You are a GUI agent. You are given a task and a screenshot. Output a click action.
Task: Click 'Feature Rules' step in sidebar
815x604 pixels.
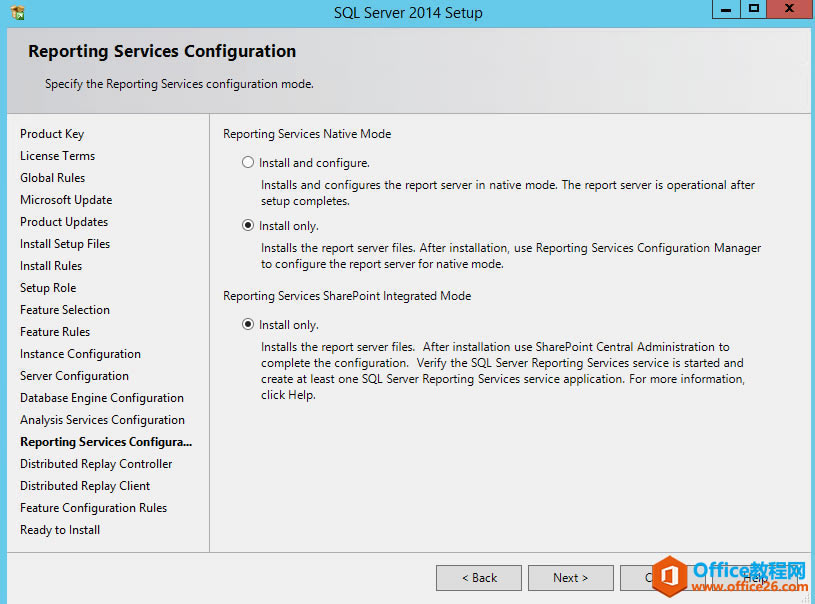click(55, 332)
